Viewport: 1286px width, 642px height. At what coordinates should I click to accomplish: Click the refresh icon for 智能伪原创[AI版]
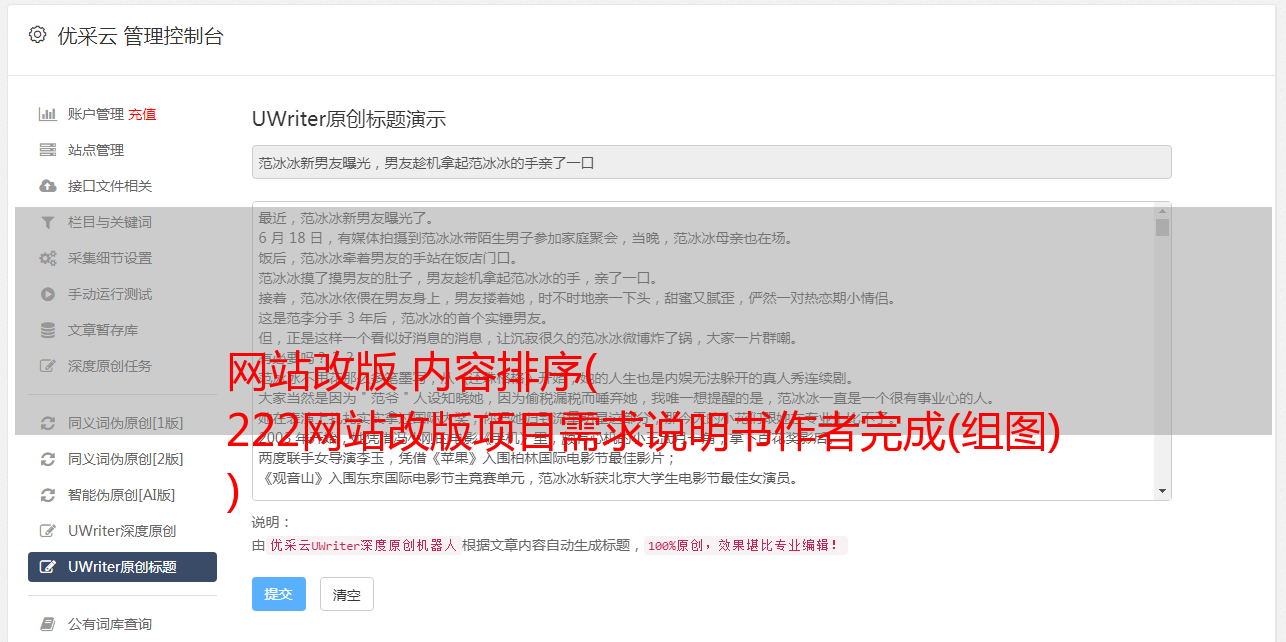[x=47, y=495]
